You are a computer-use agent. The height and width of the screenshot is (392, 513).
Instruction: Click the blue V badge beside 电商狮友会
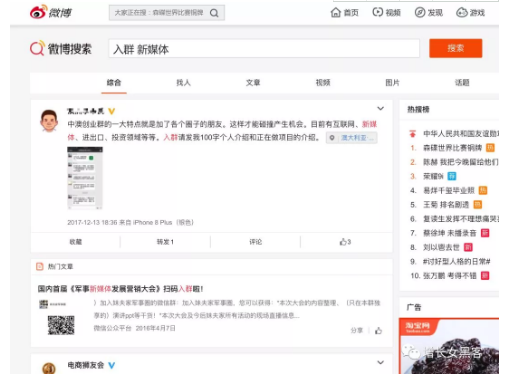click(112, 365)
